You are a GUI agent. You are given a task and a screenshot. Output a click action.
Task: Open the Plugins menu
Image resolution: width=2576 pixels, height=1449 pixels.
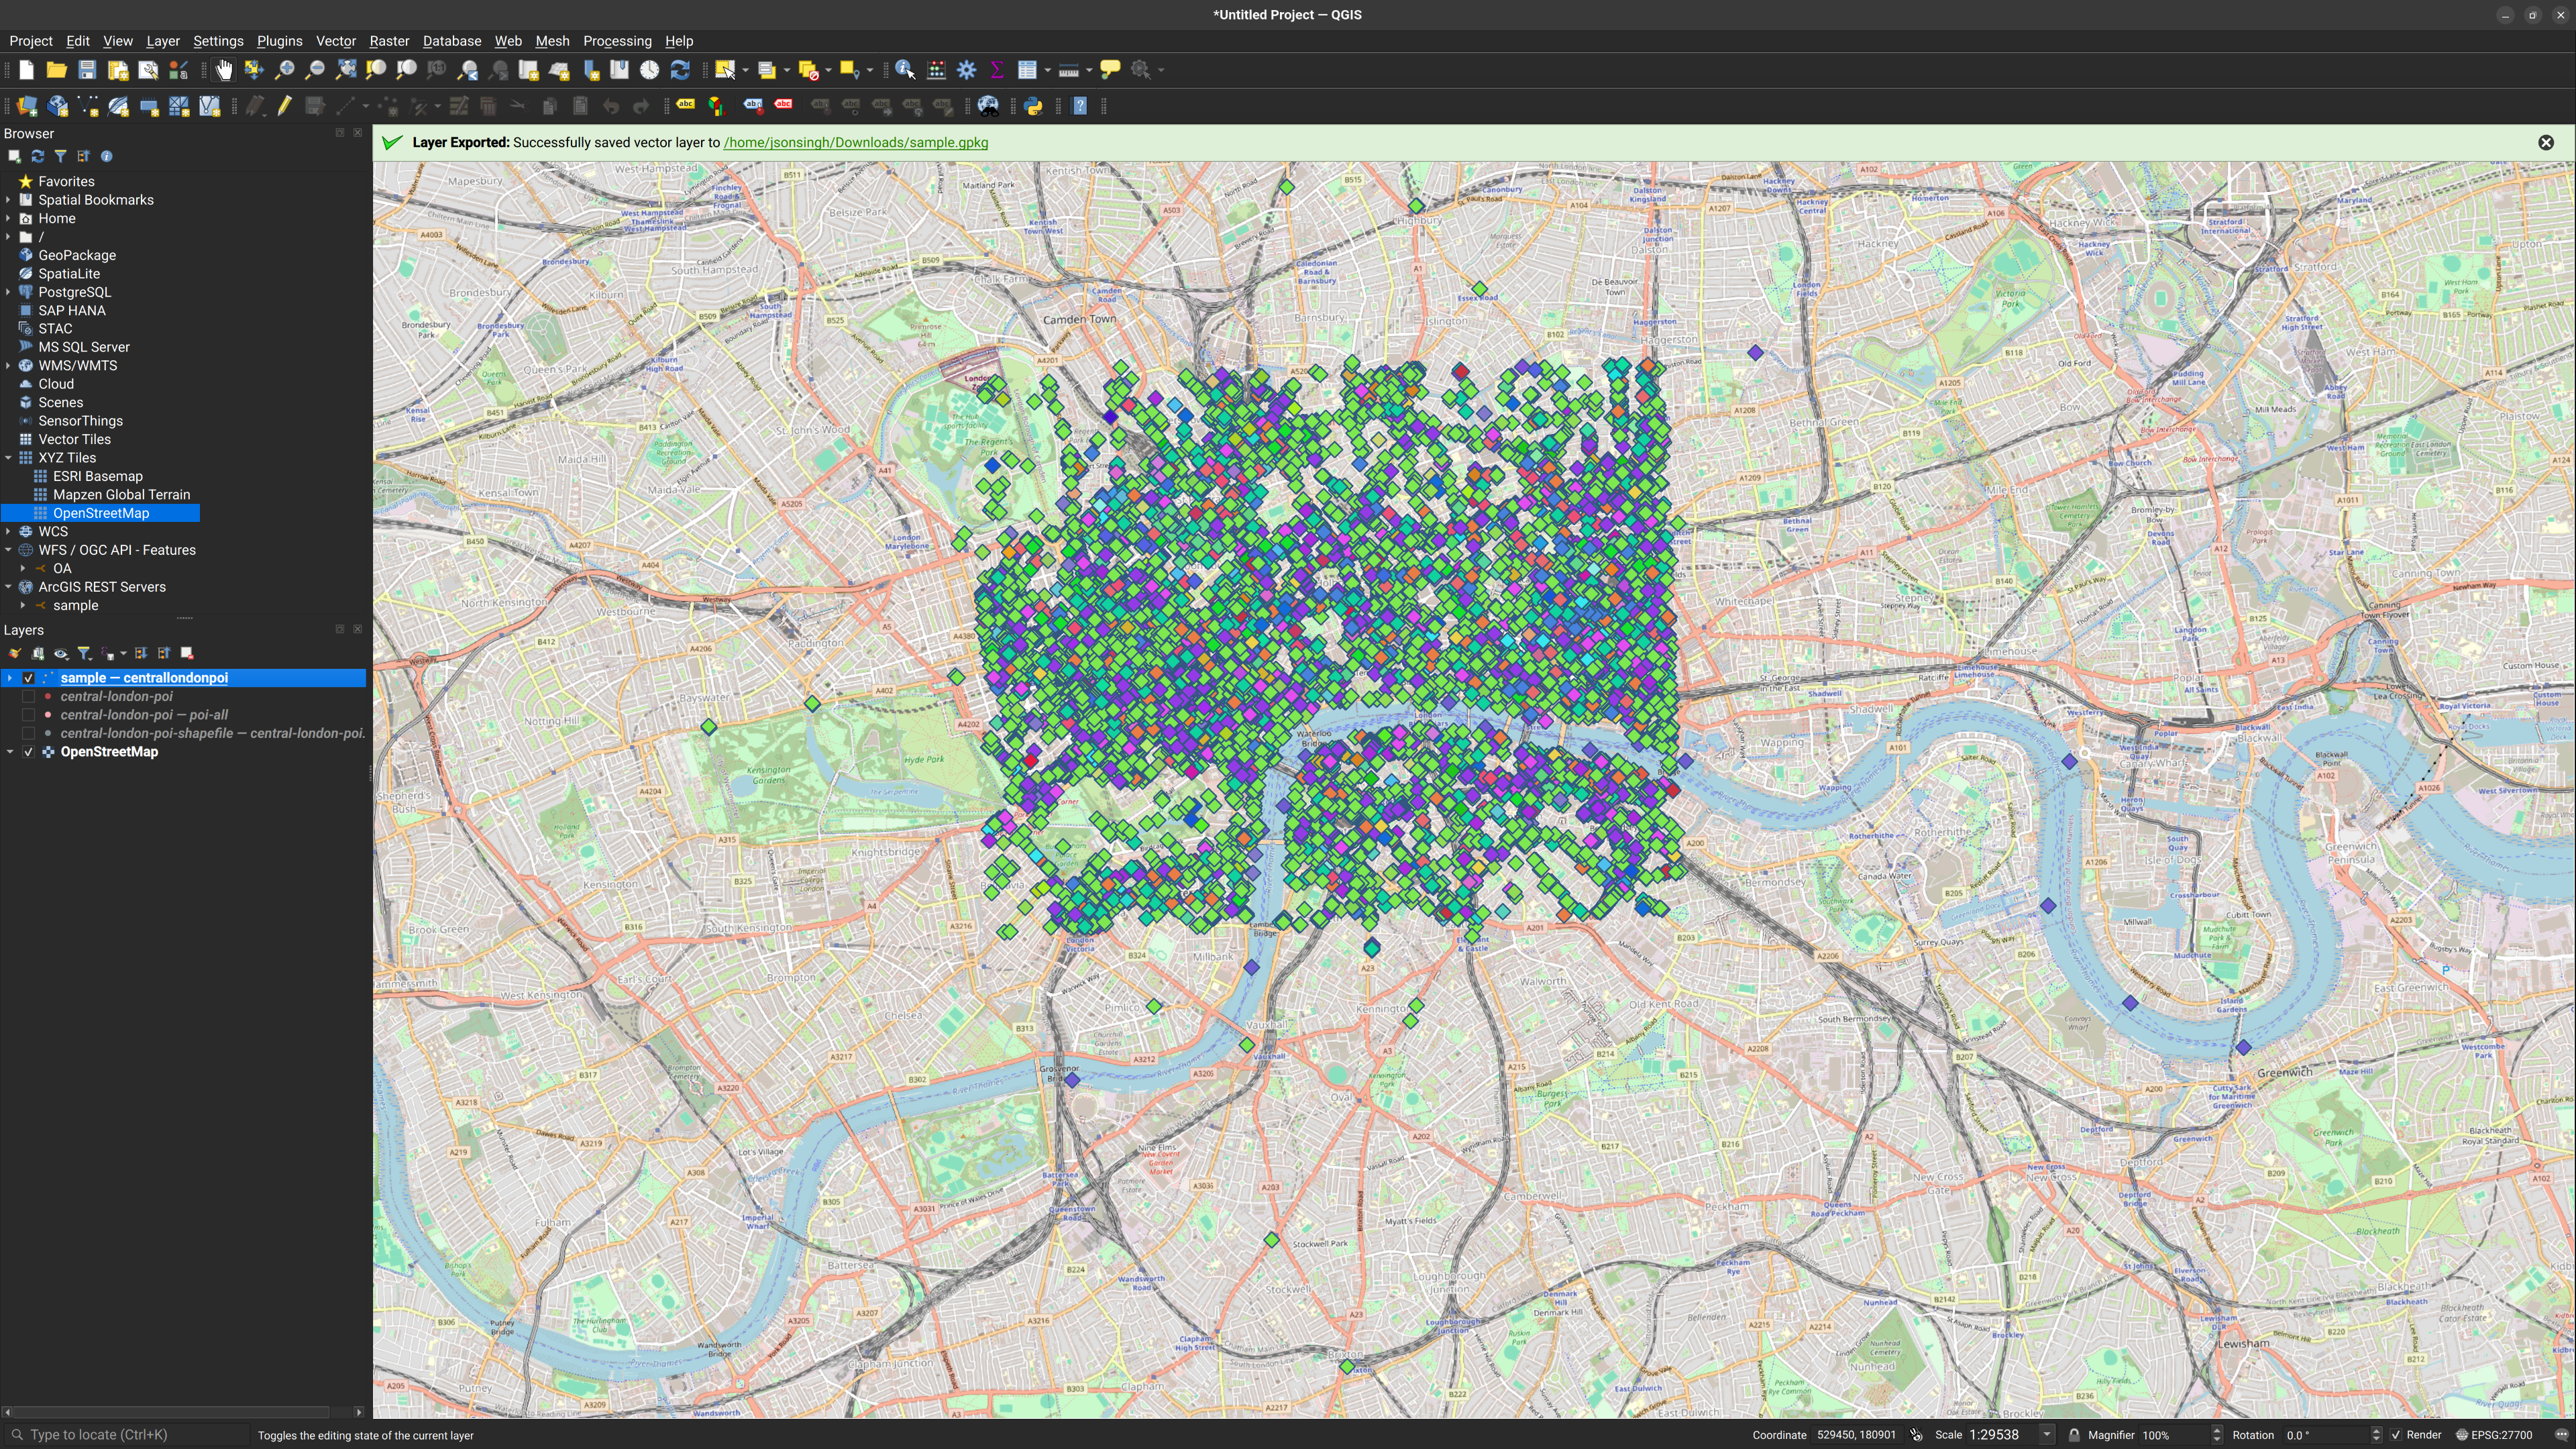pos(279,41)
